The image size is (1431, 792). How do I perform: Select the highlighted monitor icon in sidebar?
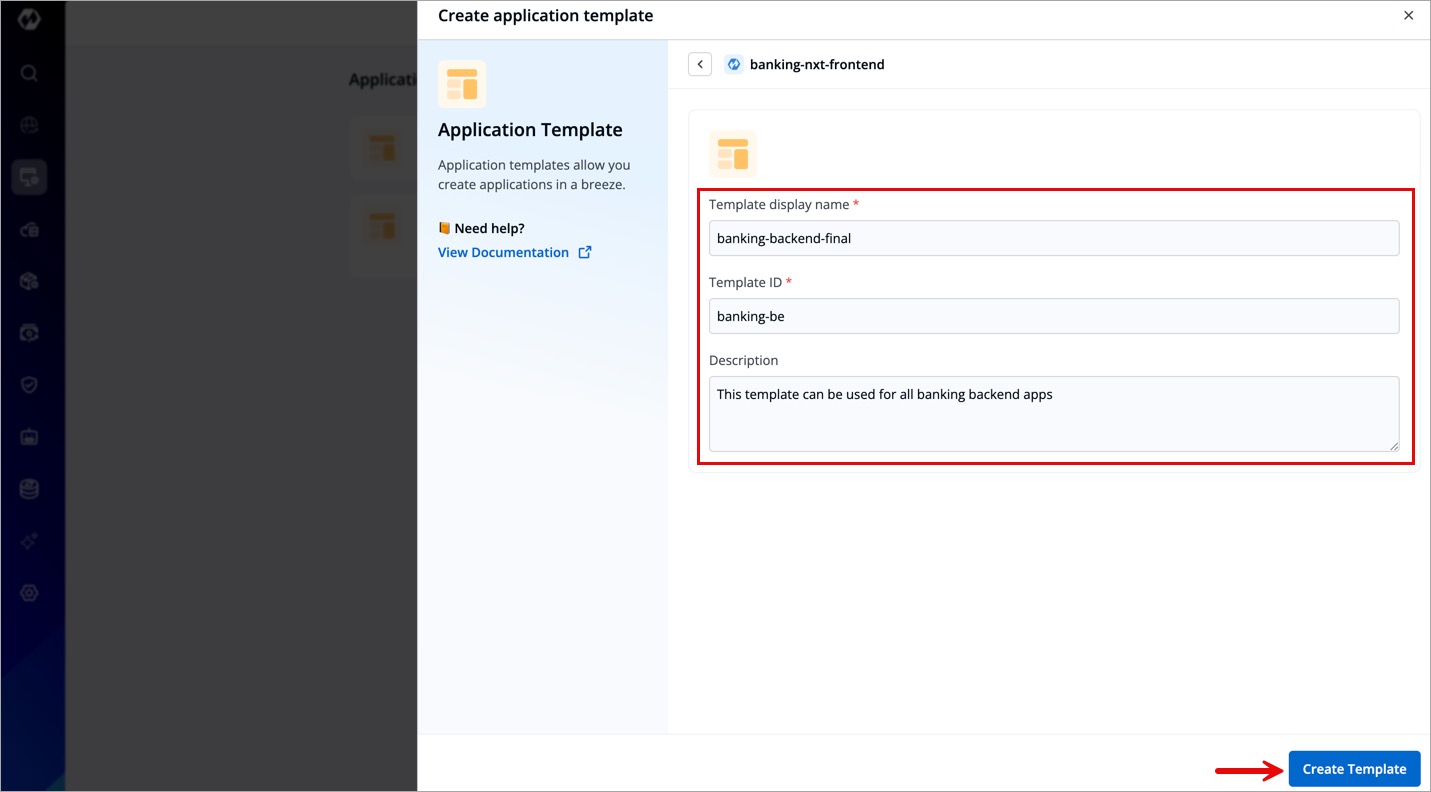click(x=29, y=177)
